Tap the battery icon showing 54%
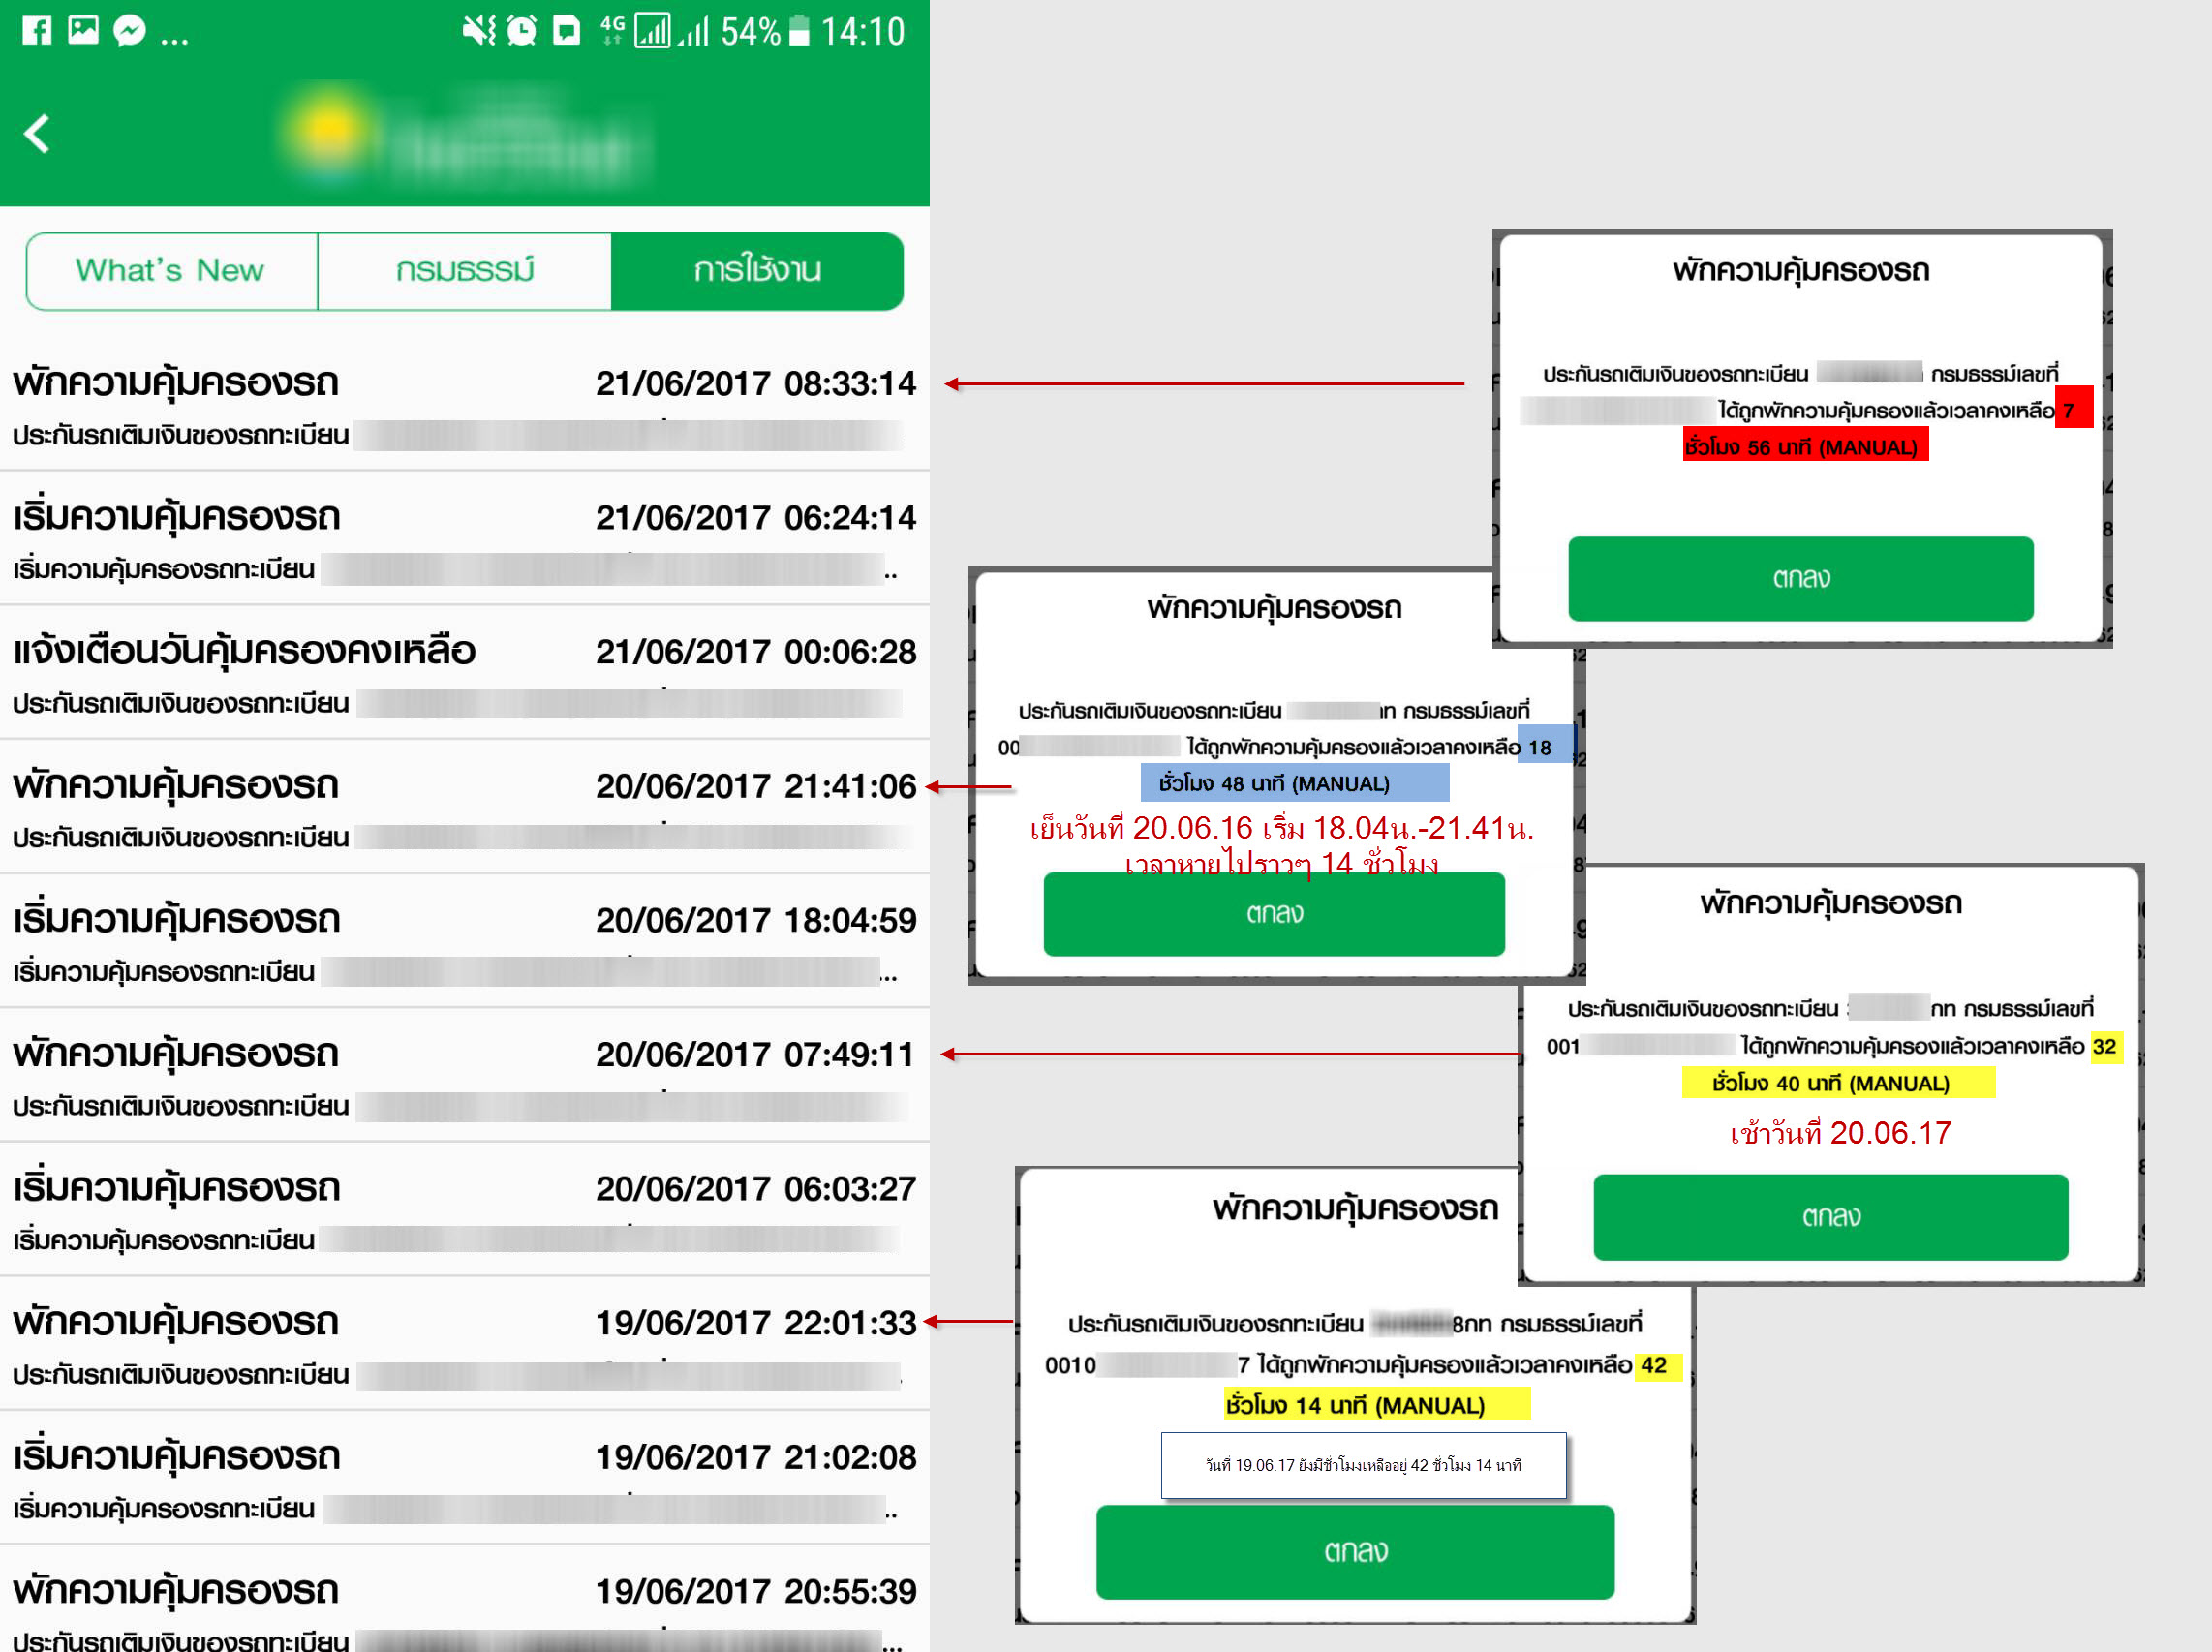Image resolution: width=2212 pixels, height=1652 pixels. [799, 31]
